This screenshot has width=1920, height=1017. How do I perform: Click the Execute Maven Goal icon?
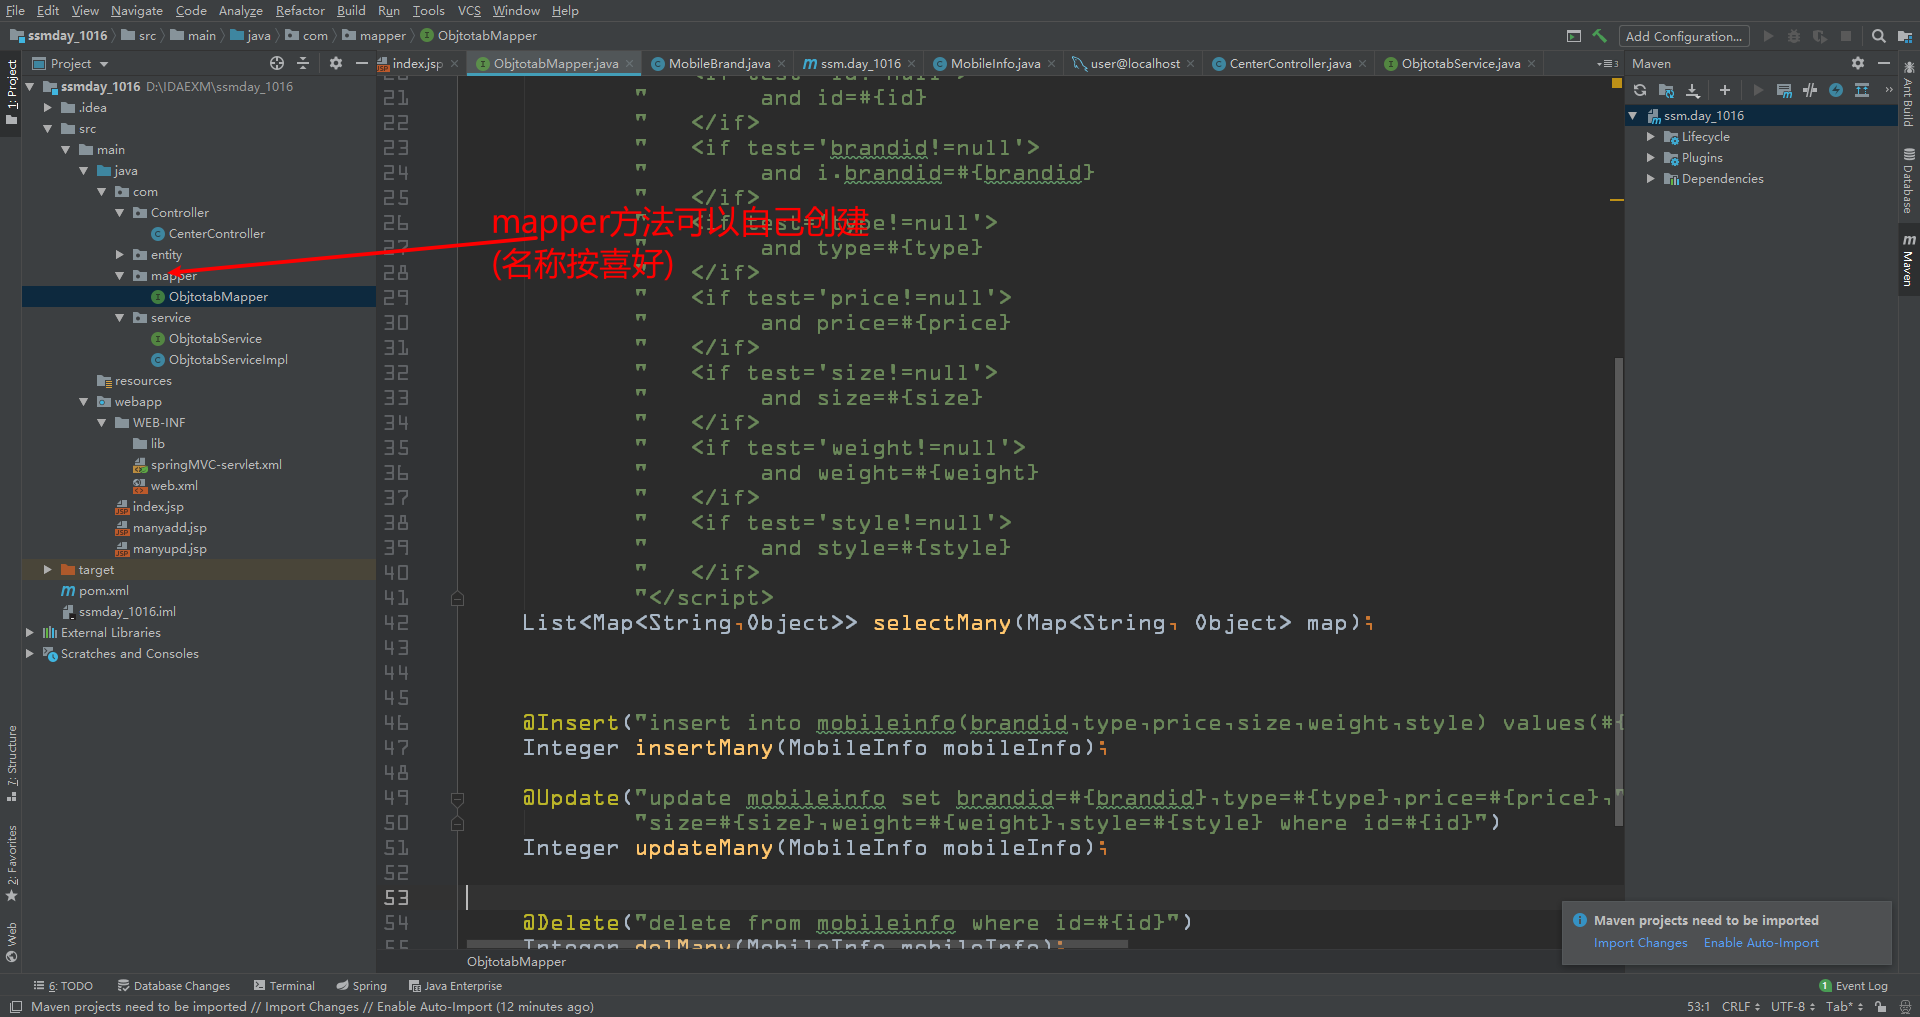point(1784,90)
